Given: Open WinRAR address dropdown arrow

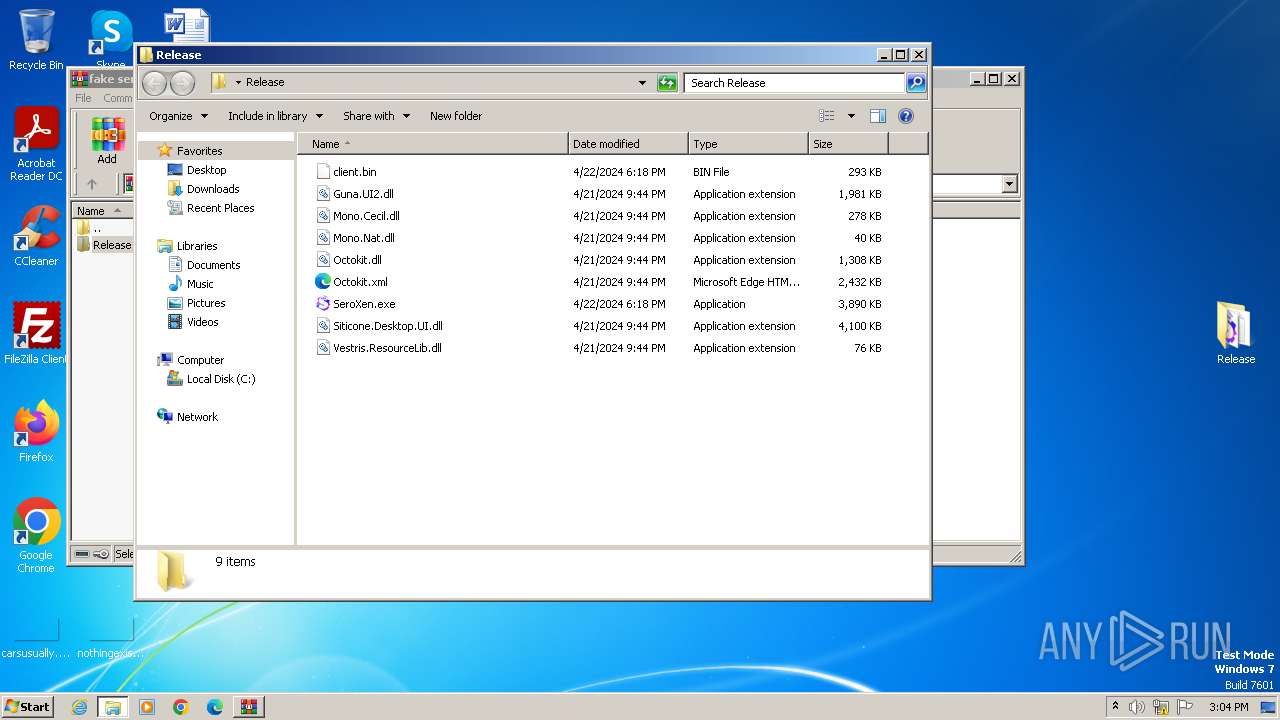Looking at the screenshot, I should [1009, 184].
